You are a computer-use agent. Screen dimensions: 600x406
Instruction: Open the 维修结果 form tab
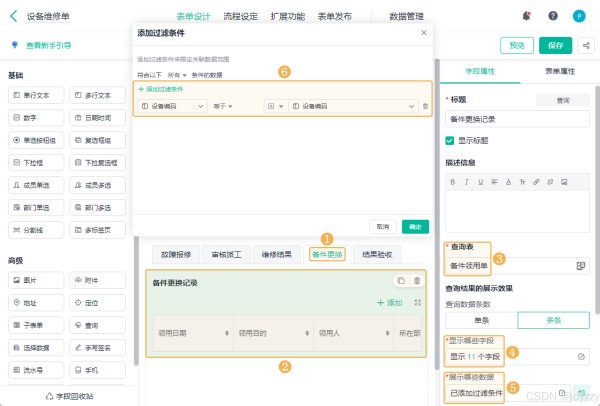tap(277, 254)
